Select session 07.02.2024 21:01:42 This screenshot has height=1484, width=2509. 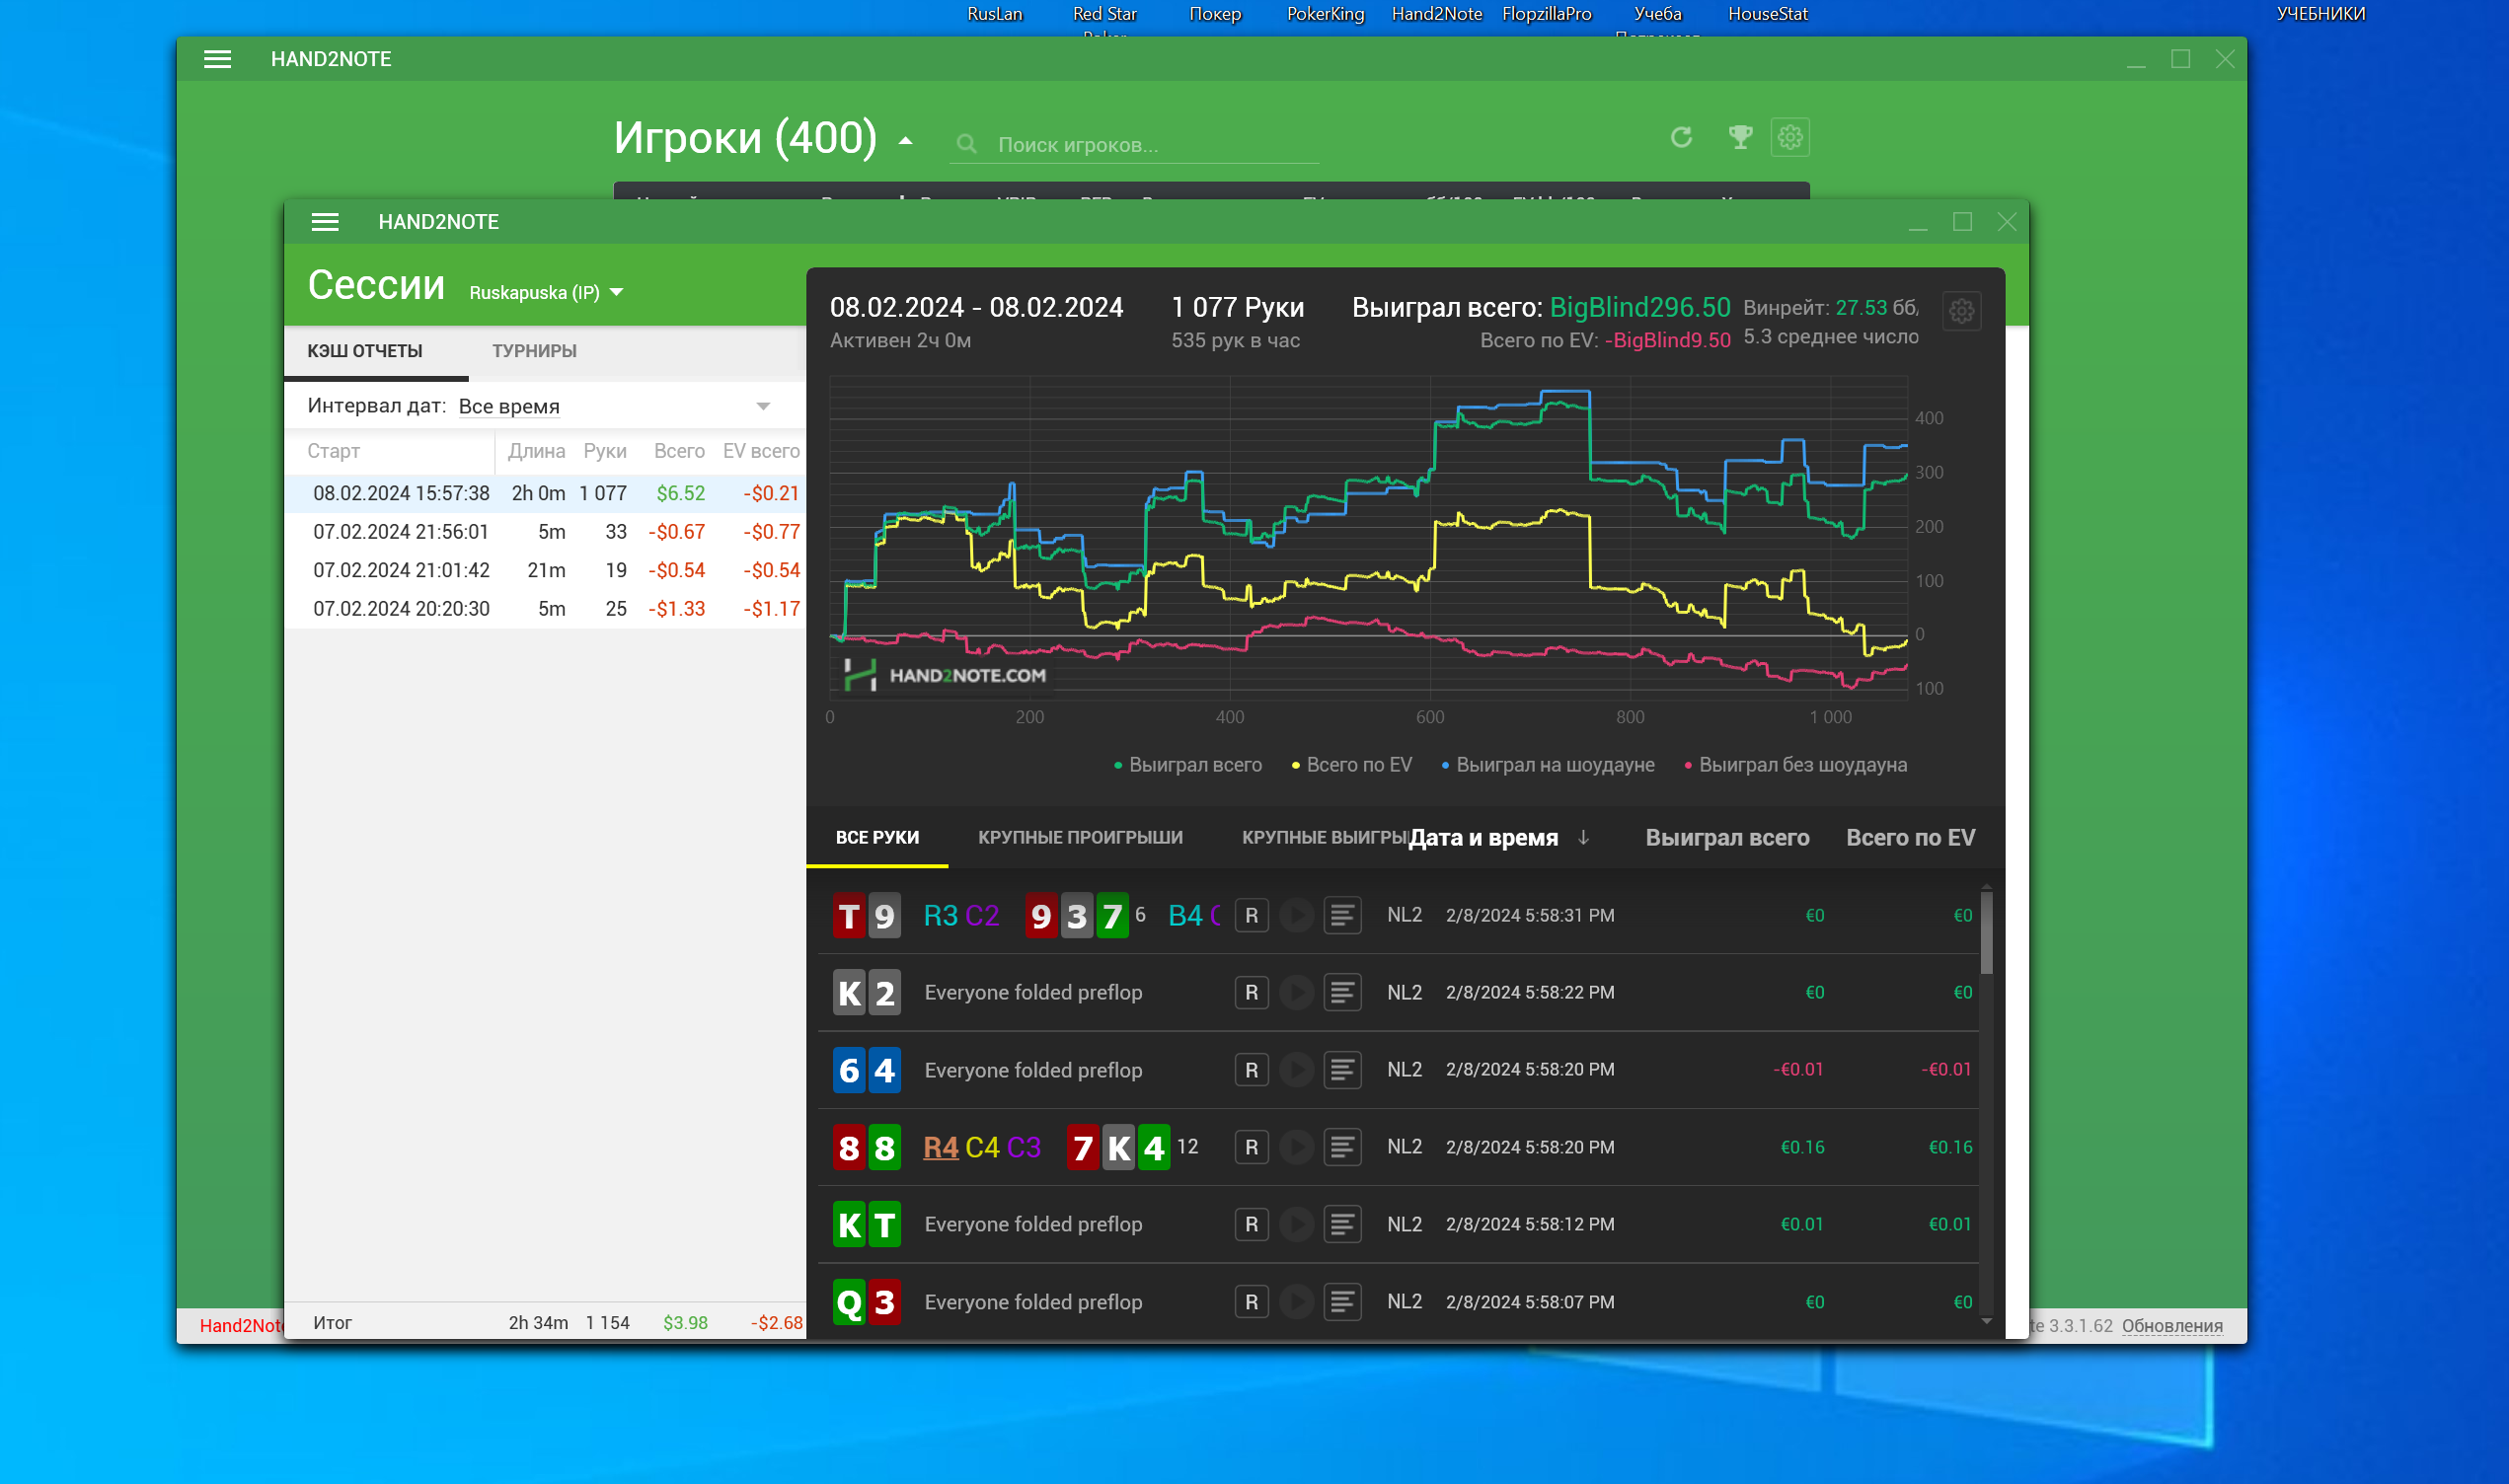pyautogui.click(x=546, y=570)
